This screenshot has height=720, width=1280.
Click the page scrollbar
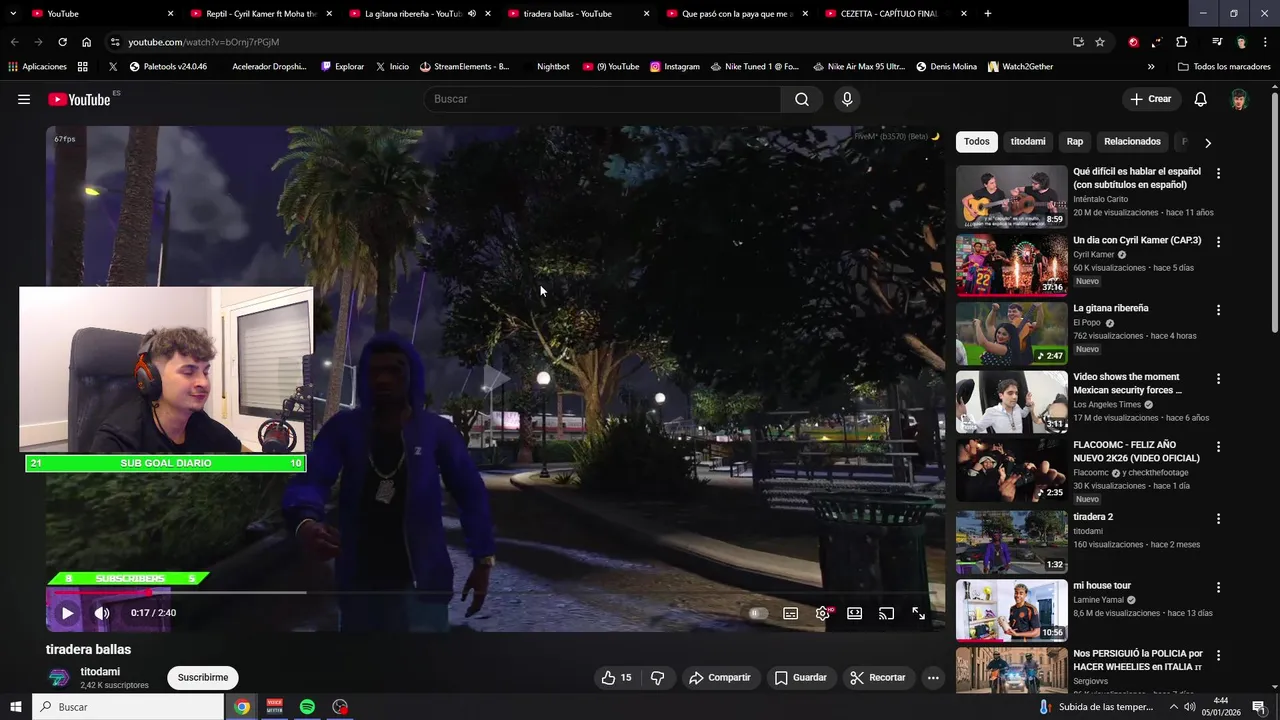tap(1274, 213)
